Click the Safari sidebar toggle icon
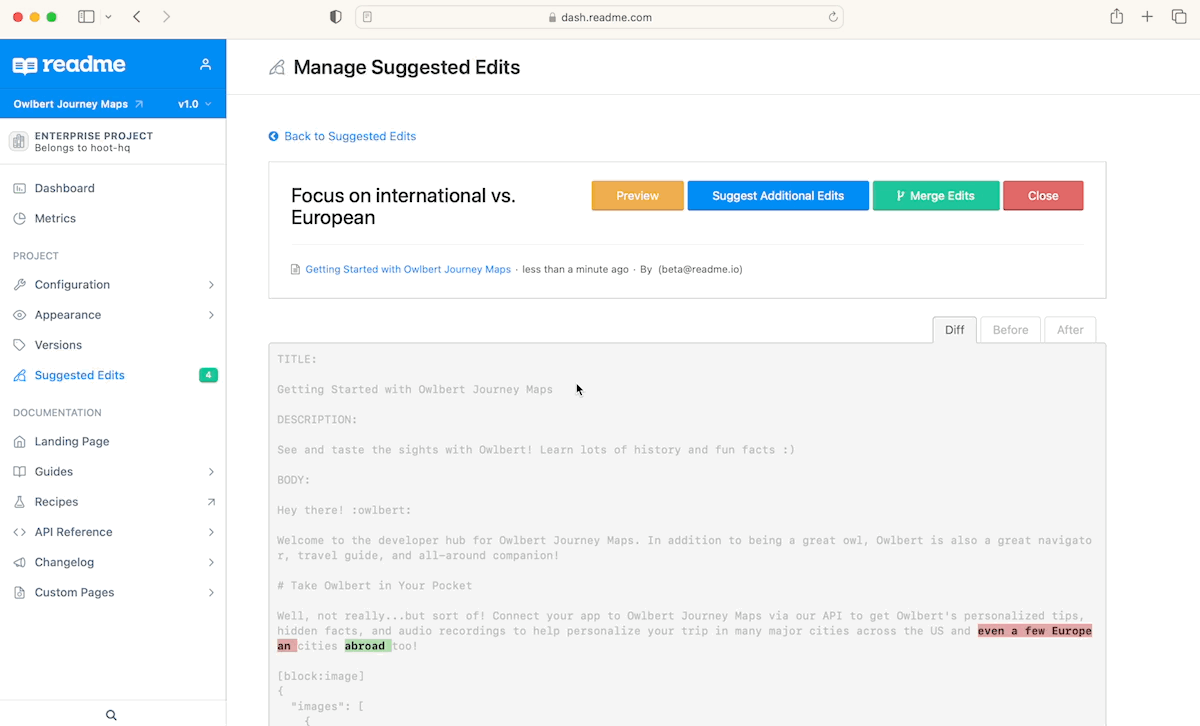This screenshot has height=726, width=1200. tap(86, 17)
